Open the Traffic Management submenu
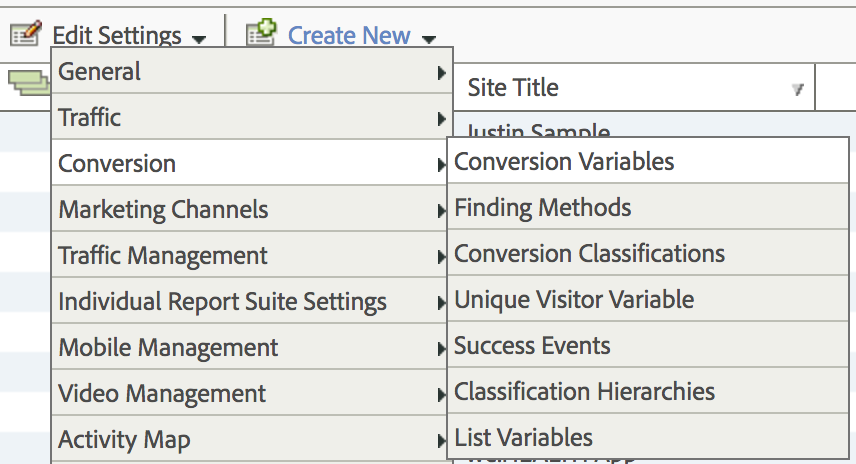856x464 pixels. [250, 256]
